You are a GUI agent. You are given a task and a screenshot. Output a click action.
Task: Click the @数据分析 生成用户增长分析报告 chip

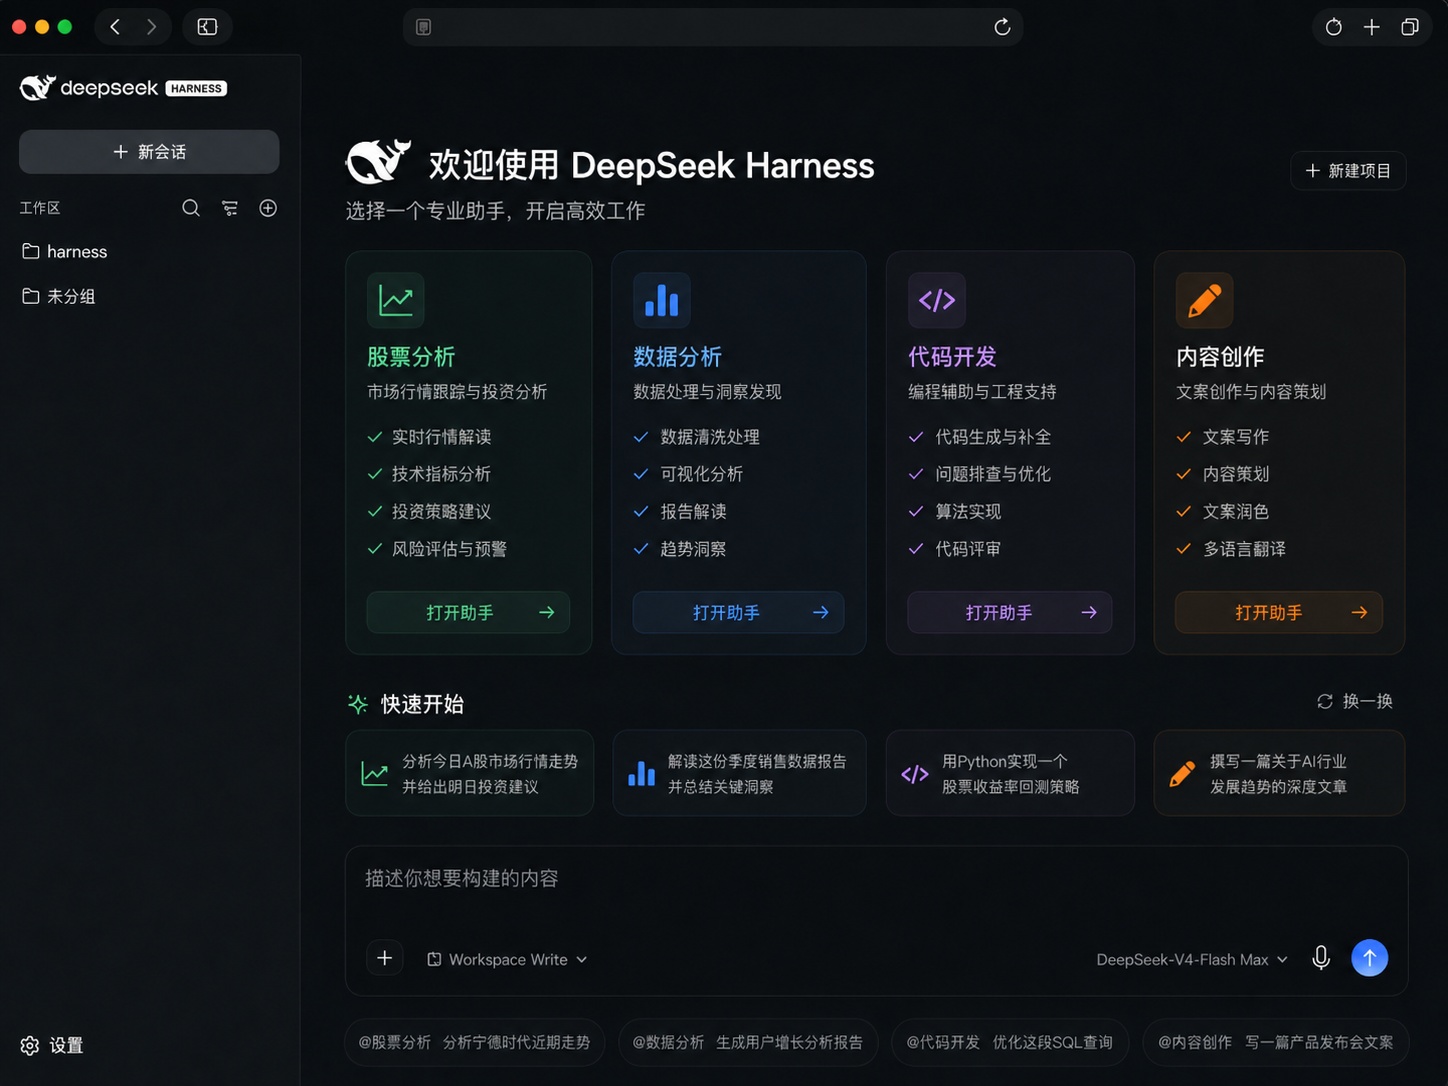[x=748, y=1042]
